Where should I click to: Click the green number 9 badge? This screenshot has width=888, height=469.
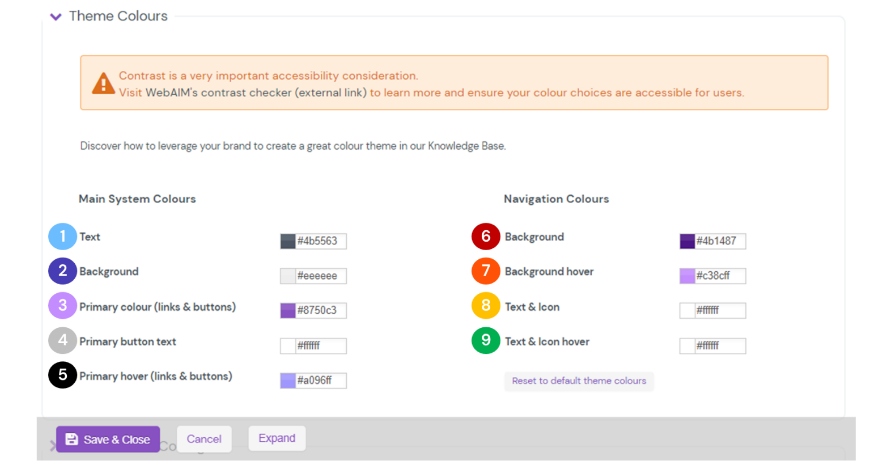tap(486, 341)
